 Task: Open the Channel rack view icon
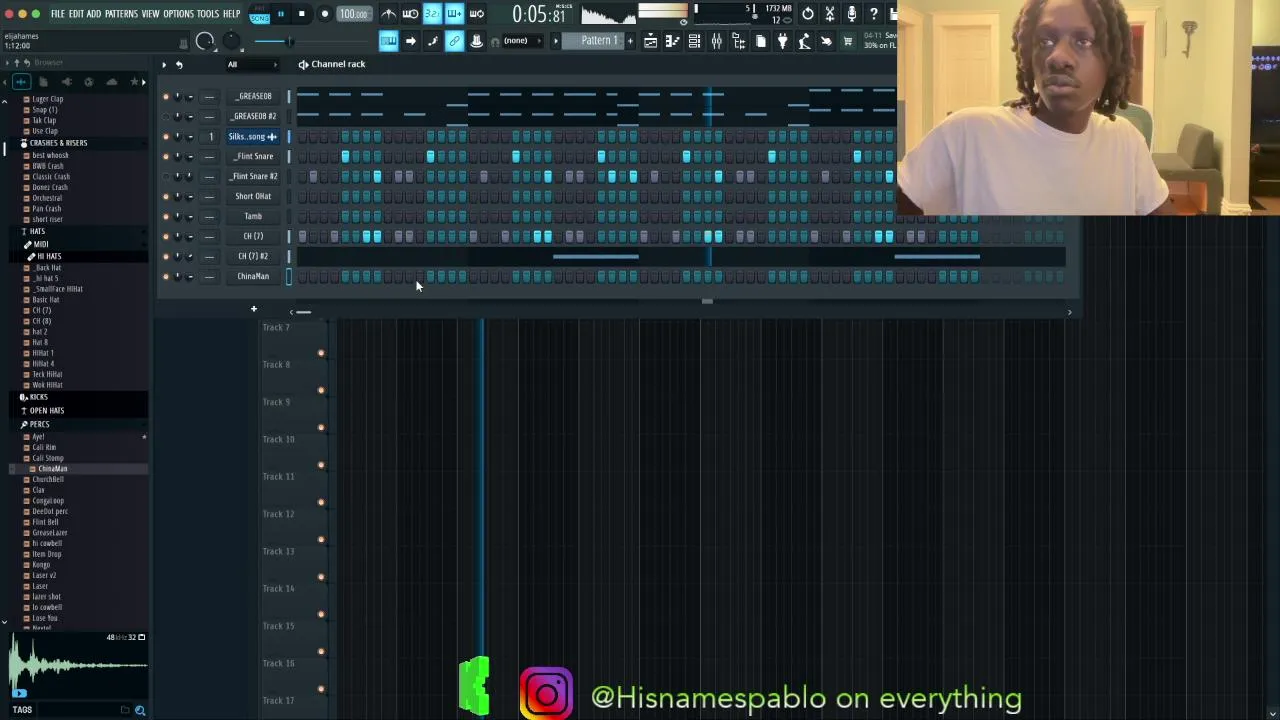[694, 41]
